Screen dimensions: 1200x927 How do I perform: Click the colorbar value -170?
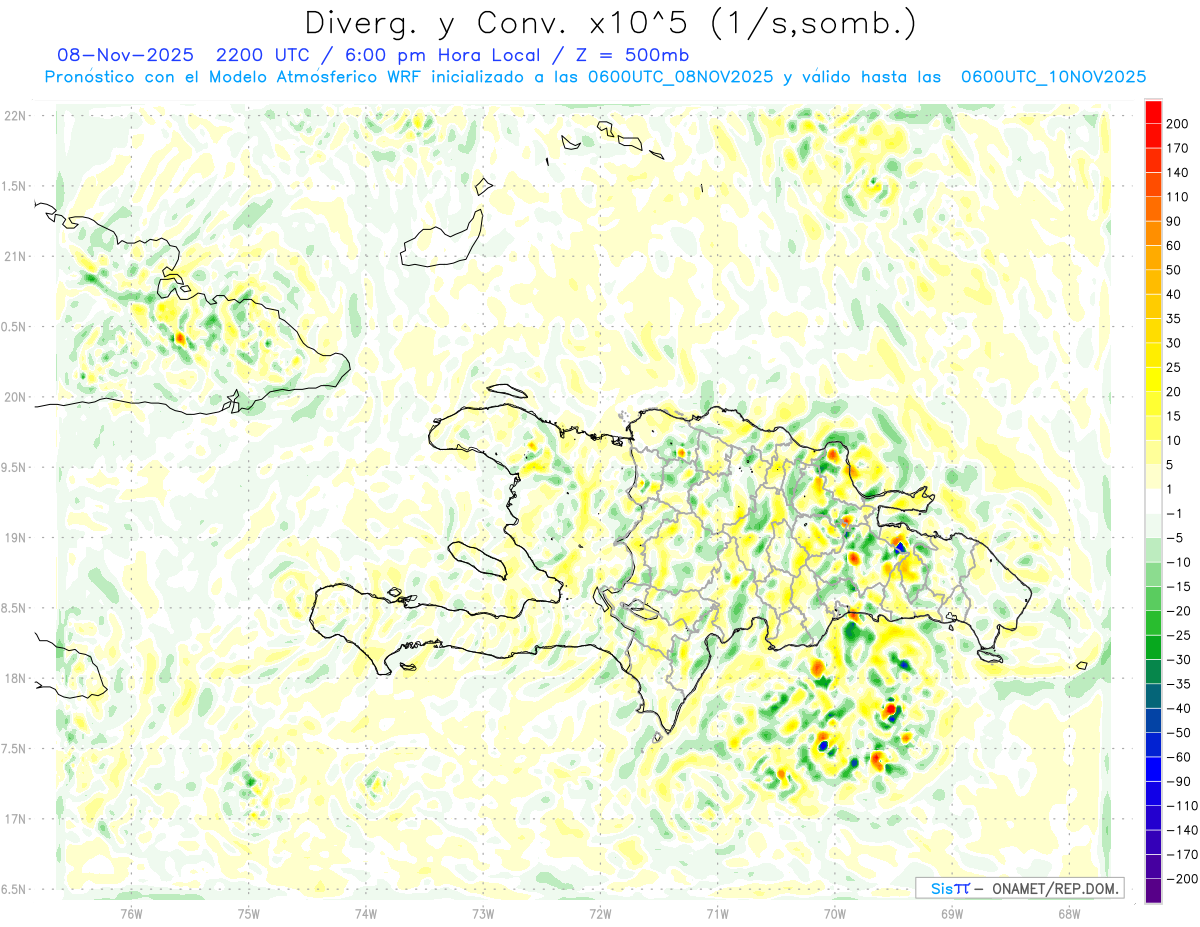pos(1184,854)
